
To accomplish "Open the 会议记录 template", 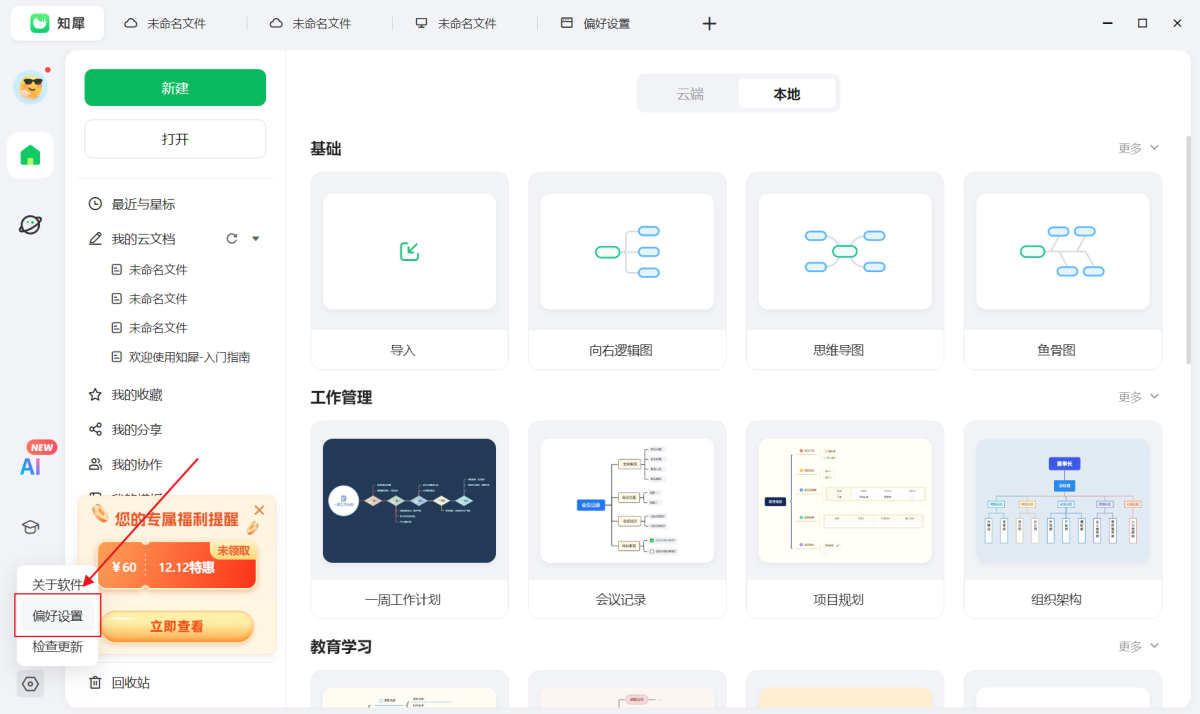I will 627,520.
